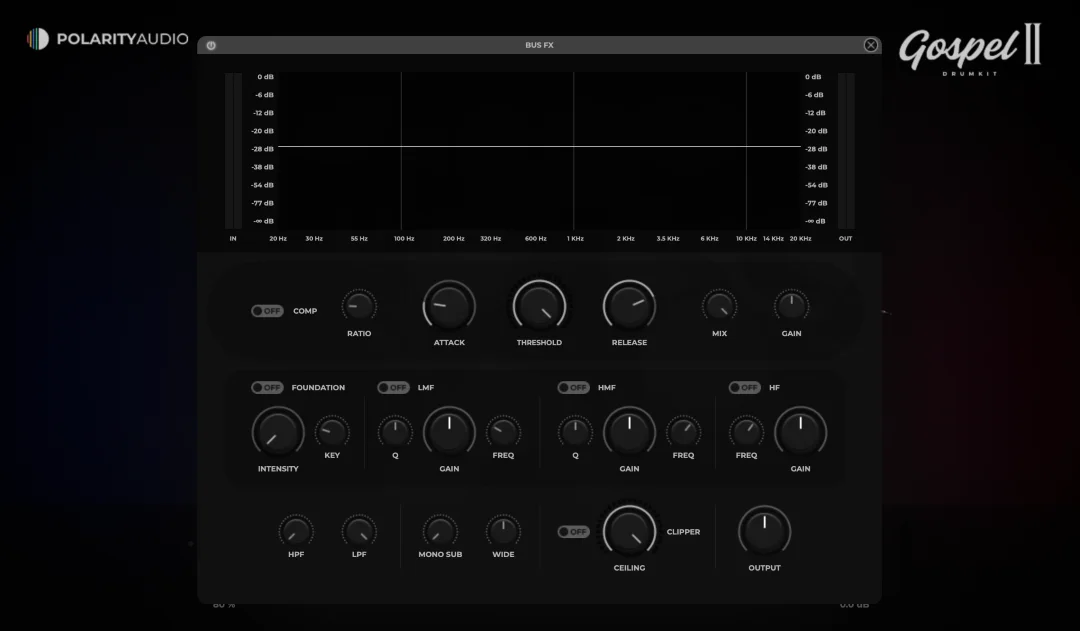Viewport: 1080px width, 631px height.
Task: Click the MONO SUB knob
Action: click(x=440, y=531)
